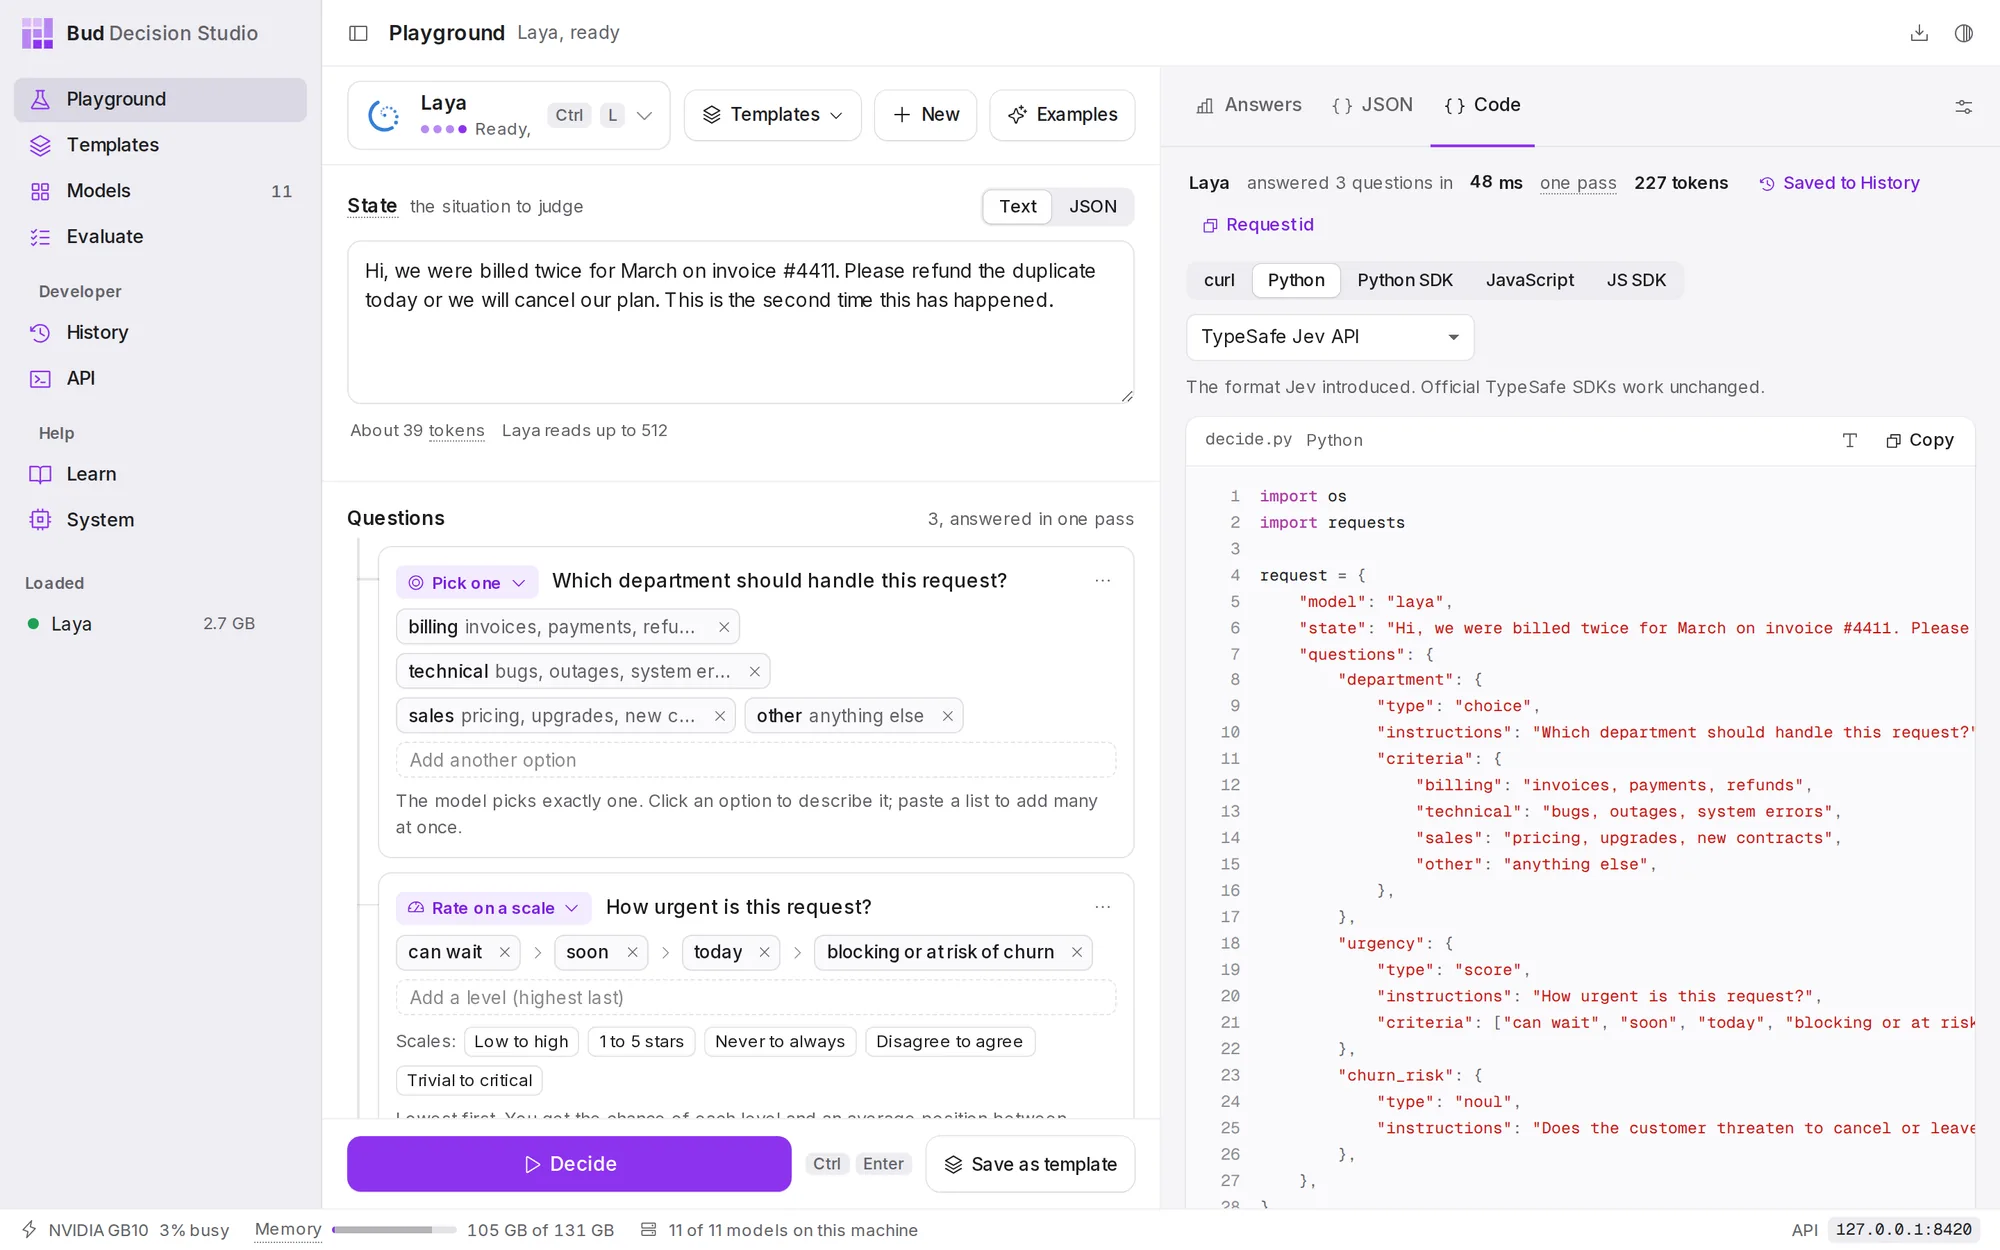Copy the decide.py code
The width and height of the screenshot is (2000, 1250).
[x=1920, y=441]
